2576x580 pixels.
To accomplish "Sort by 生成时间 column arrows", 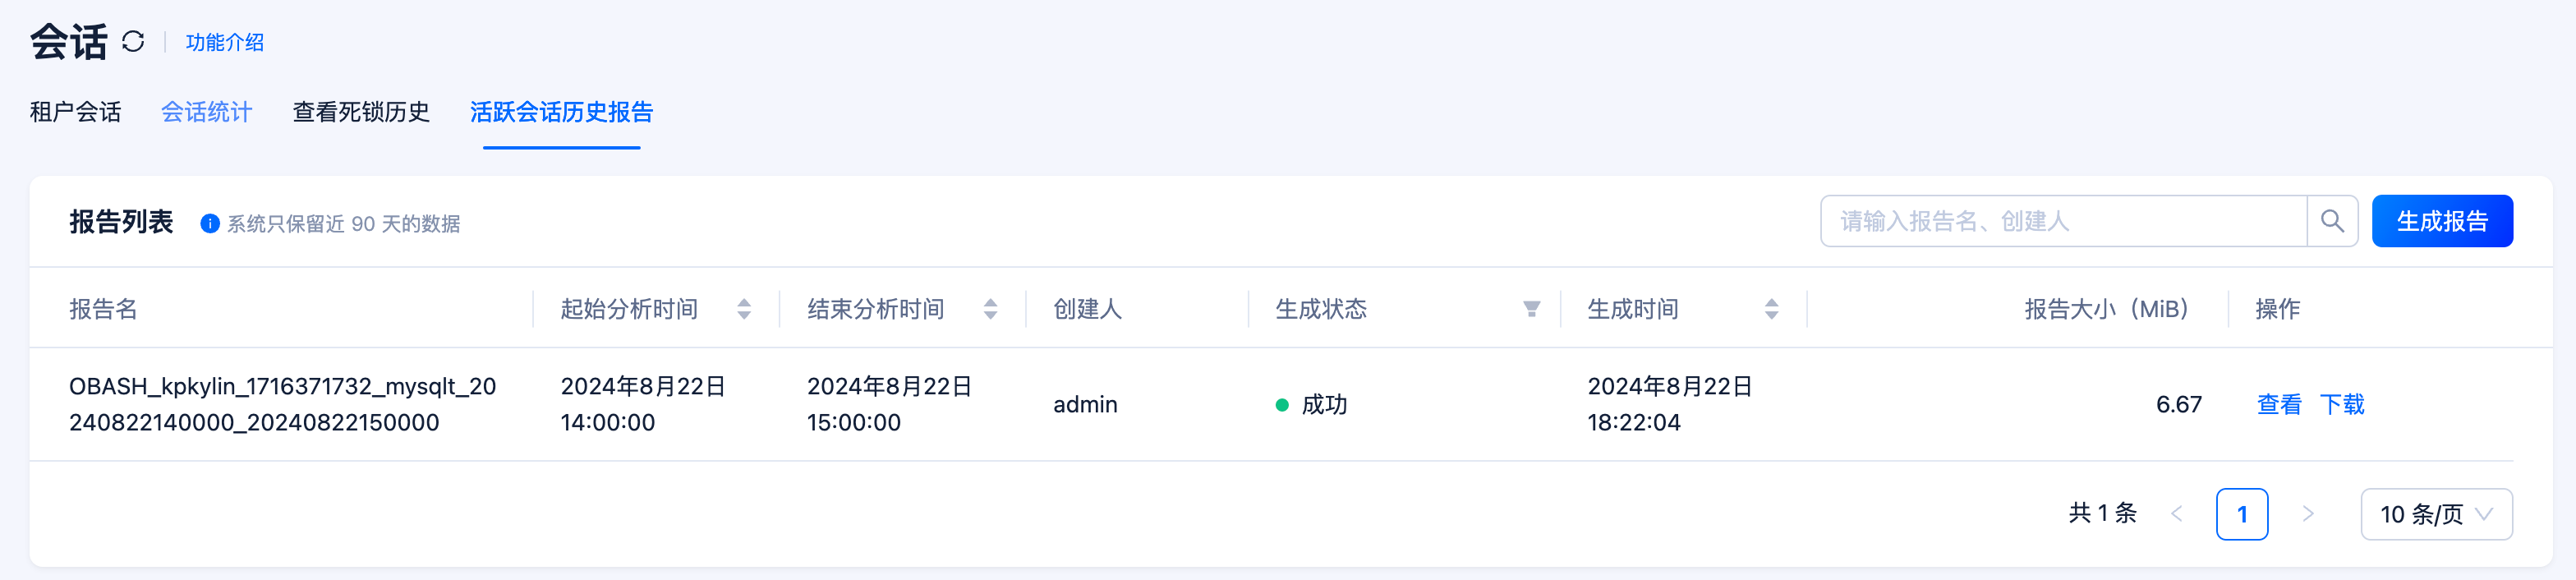I will 1771,309.
